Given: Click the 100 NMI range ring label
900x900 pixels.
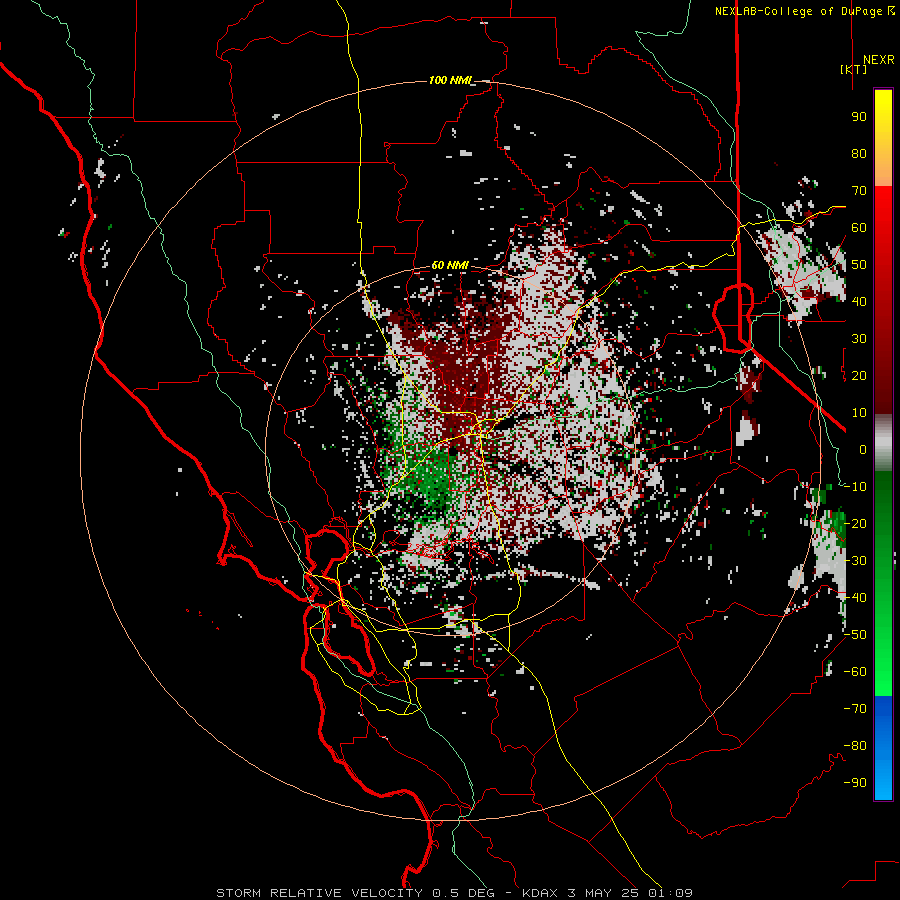Looking at the screenshot, I should (x=449, y=80).
